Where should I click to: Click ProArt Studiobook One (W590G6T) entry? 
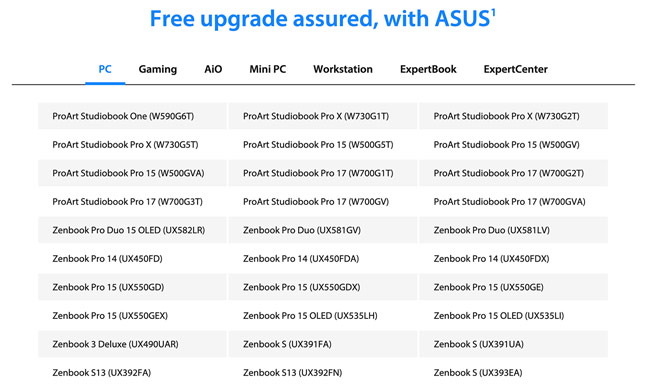click(x=132, y=116)
